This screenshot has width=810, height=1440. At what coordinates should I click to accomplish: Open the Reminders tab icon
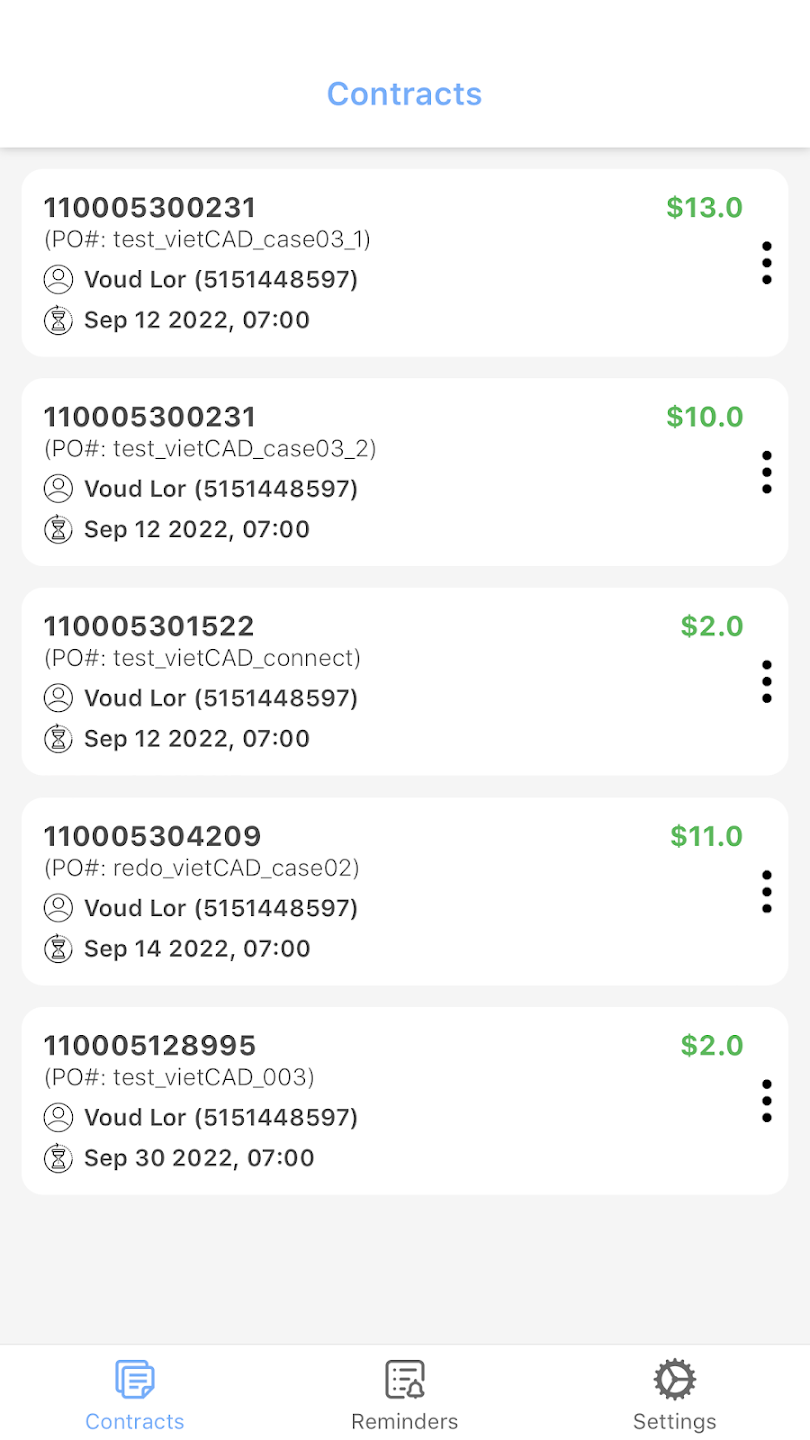pyautogui.click(x=405, y=1380)
